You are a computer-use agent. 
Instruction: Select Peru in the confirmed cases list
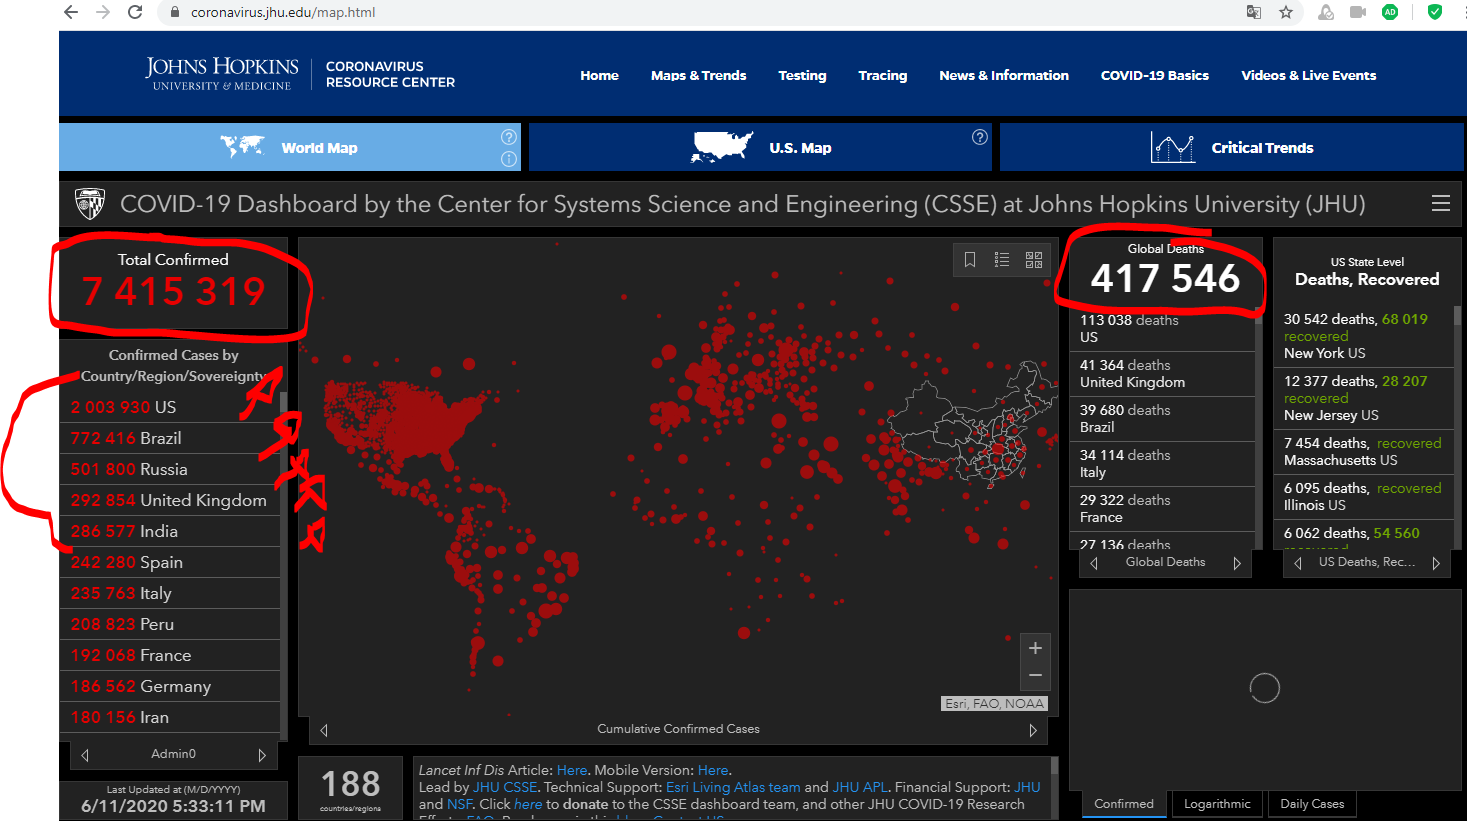(170, 624)
